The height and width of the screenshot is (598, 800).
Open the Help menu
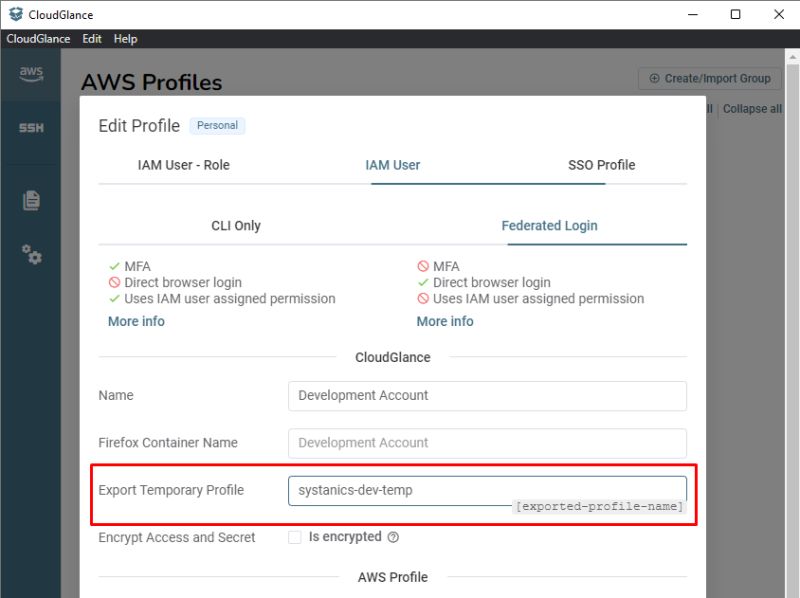[125, 38]
